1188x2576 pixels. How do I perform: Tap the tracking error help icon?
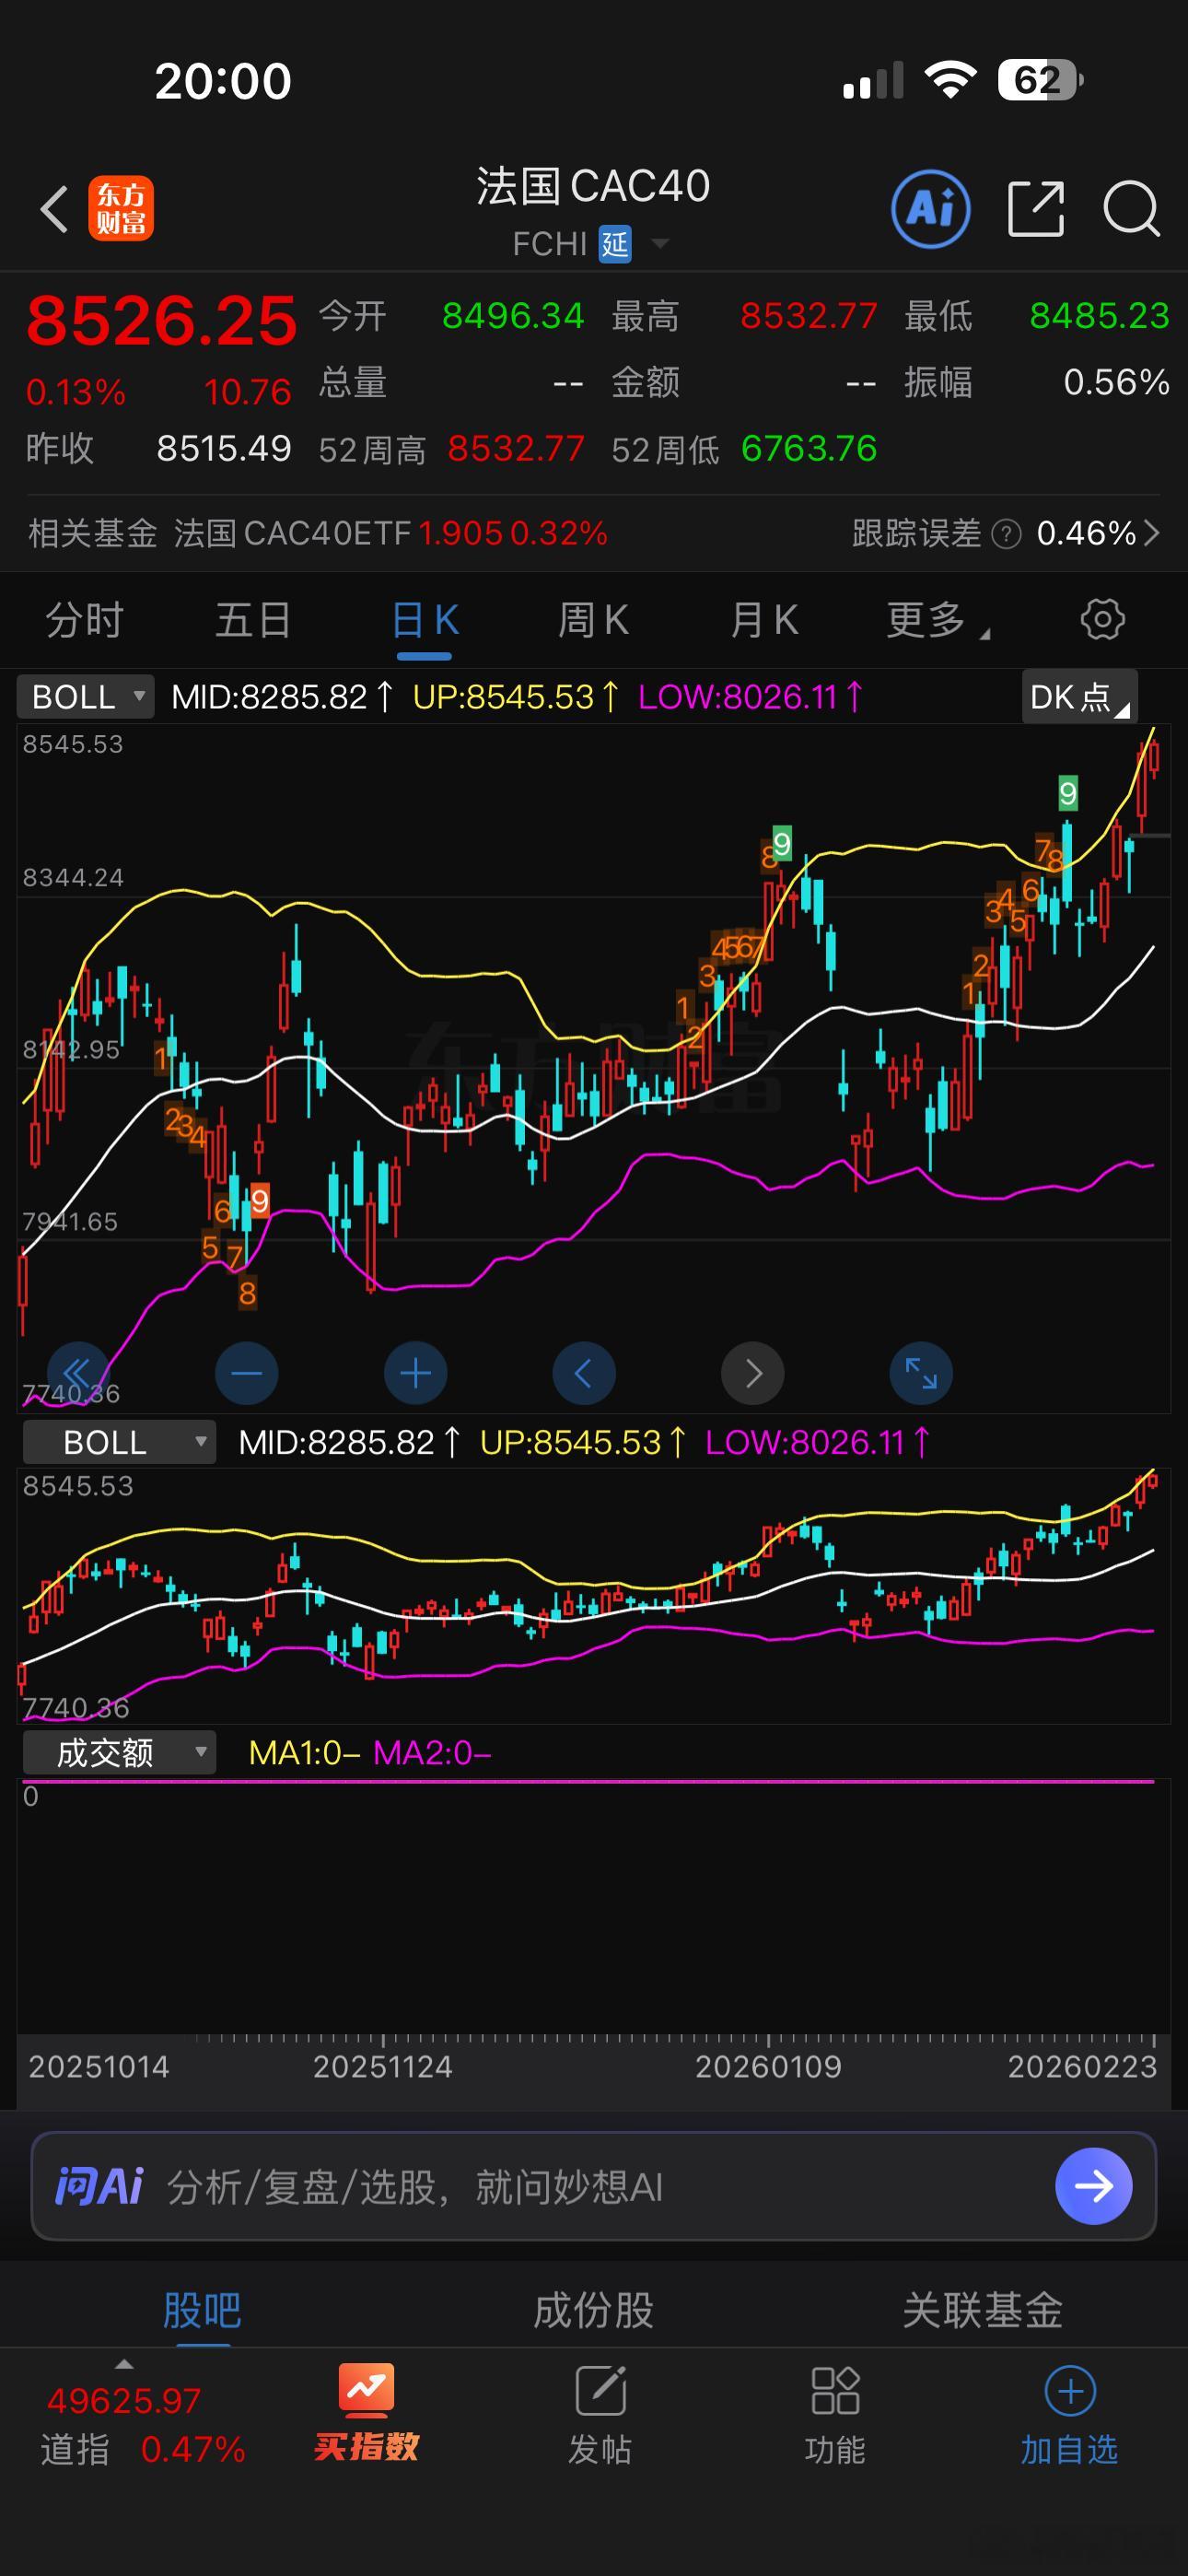pyautogui.click(x=1006, y=534)
